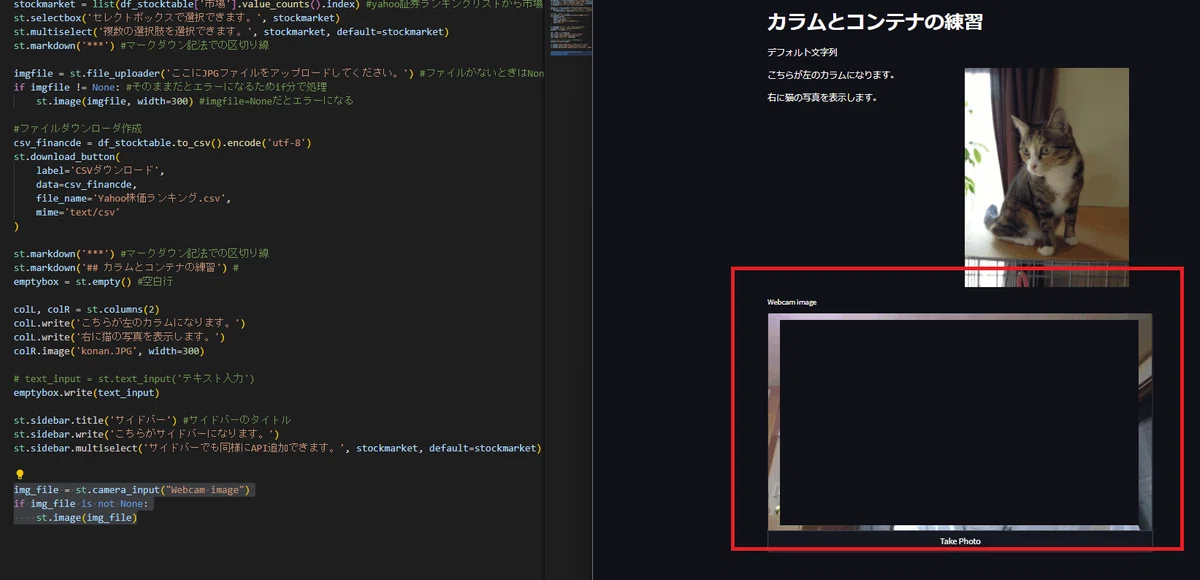Click app text '右に猫の写真を表示します。'

coord(822,98)
